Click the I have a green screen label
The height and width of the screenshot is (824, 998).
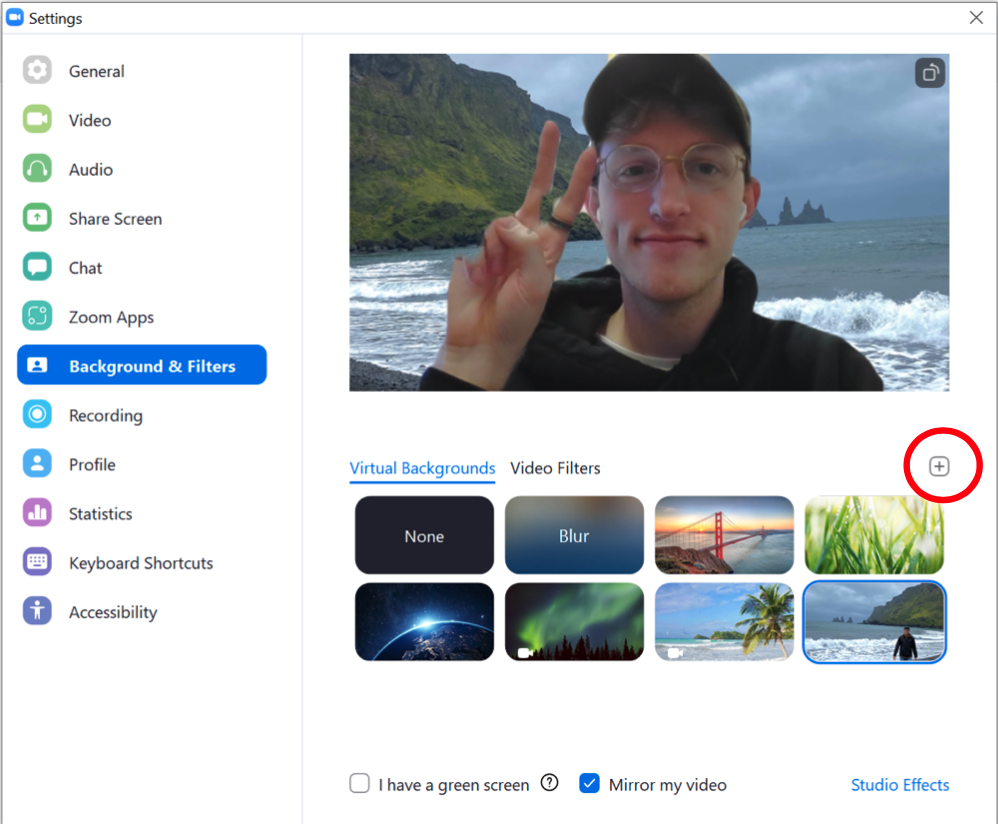coord(454,785)
